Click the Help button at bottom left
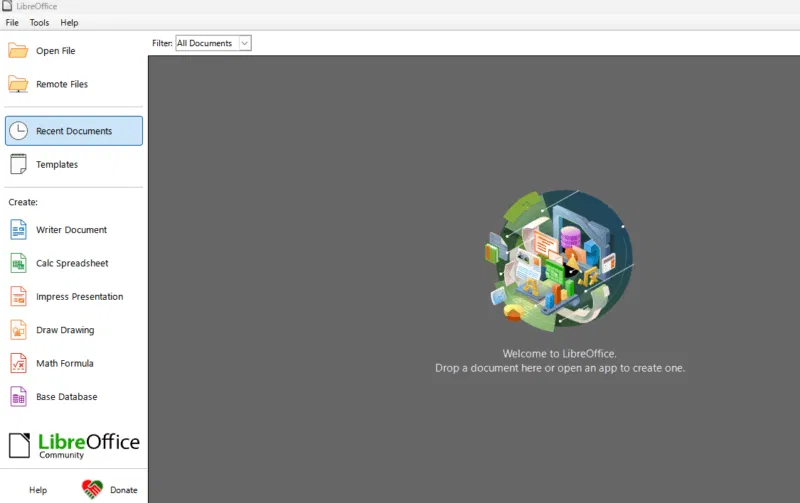The image size is (800, 503). [38, 490]
